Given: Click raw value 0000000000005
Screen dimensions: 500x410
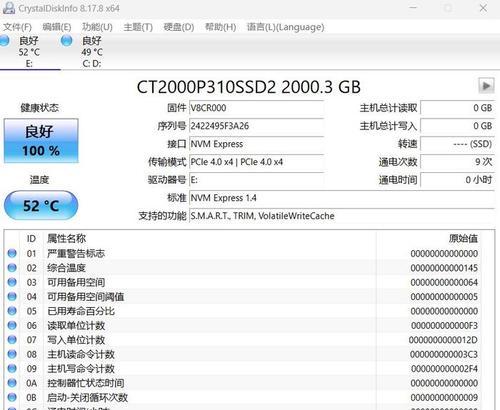Looking at the screenshot, I should click(x=444, y=296).
